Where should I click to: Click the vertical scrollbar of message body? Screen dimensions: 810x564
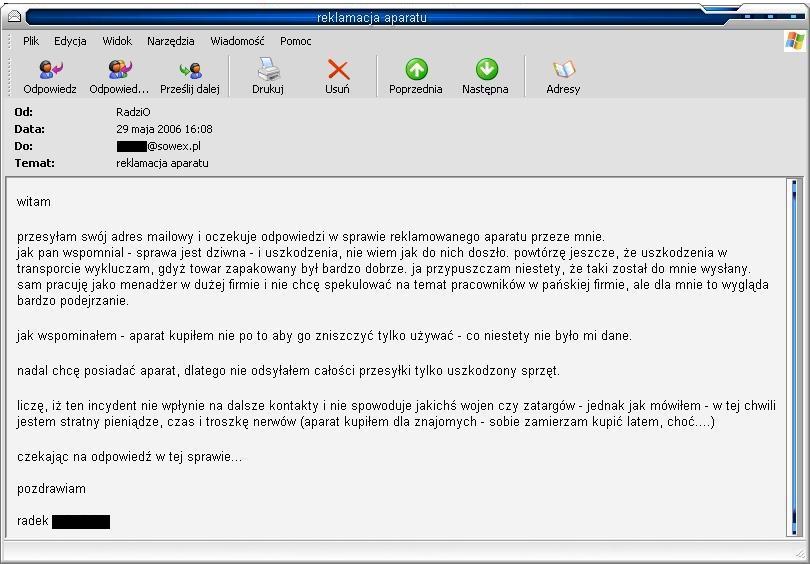[794, 357]
